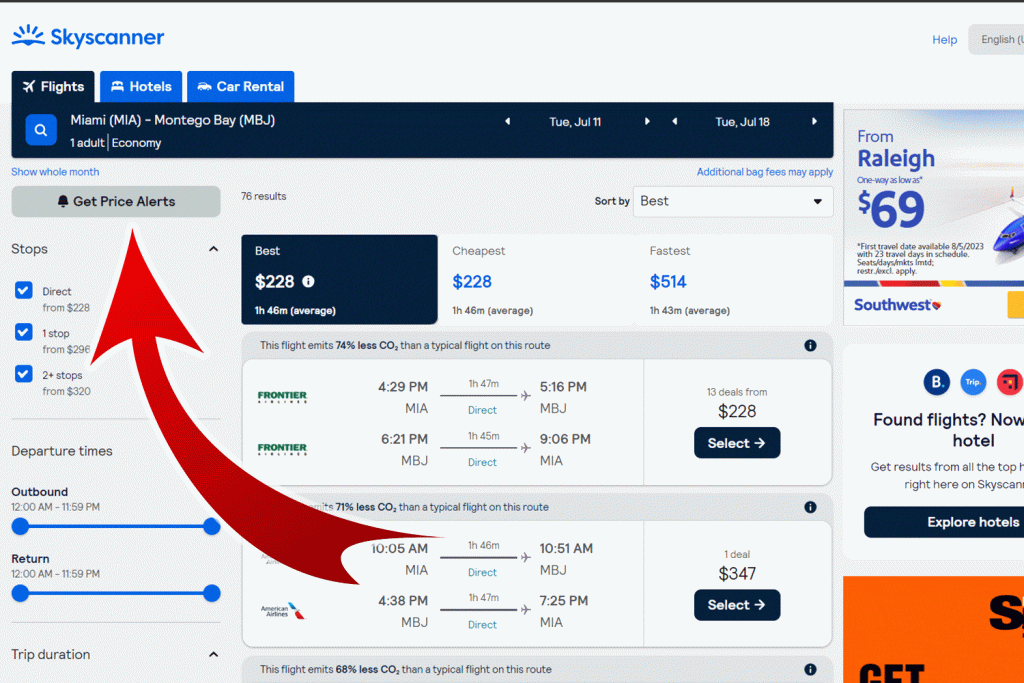Click the '1 deal' text above $347

coord(737,554)
